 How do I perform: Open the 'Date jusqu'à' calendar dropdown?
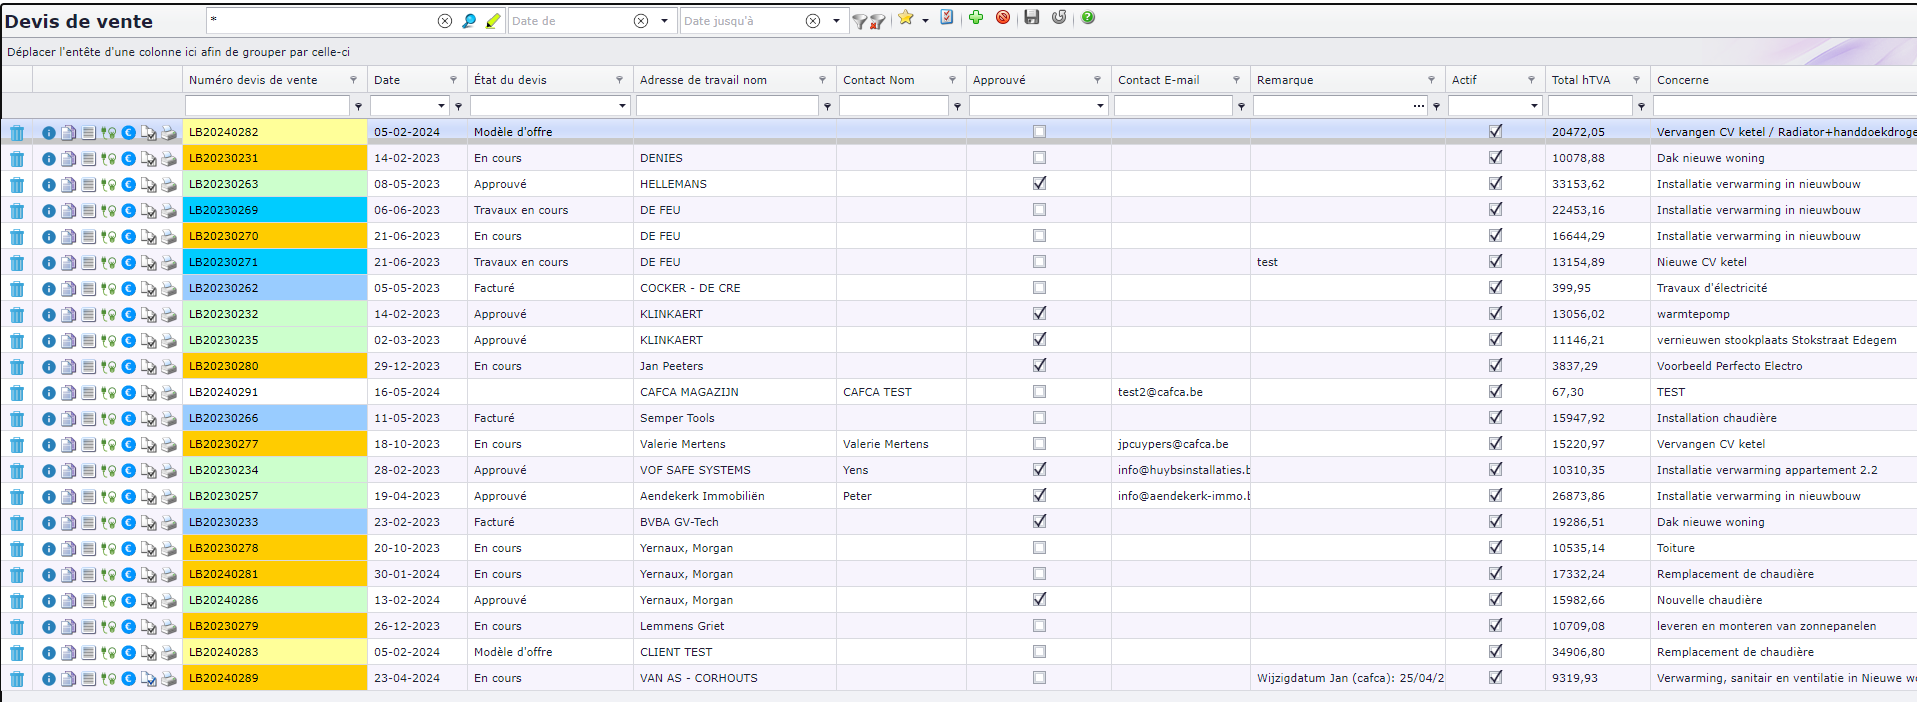click(x=836, y=21)
